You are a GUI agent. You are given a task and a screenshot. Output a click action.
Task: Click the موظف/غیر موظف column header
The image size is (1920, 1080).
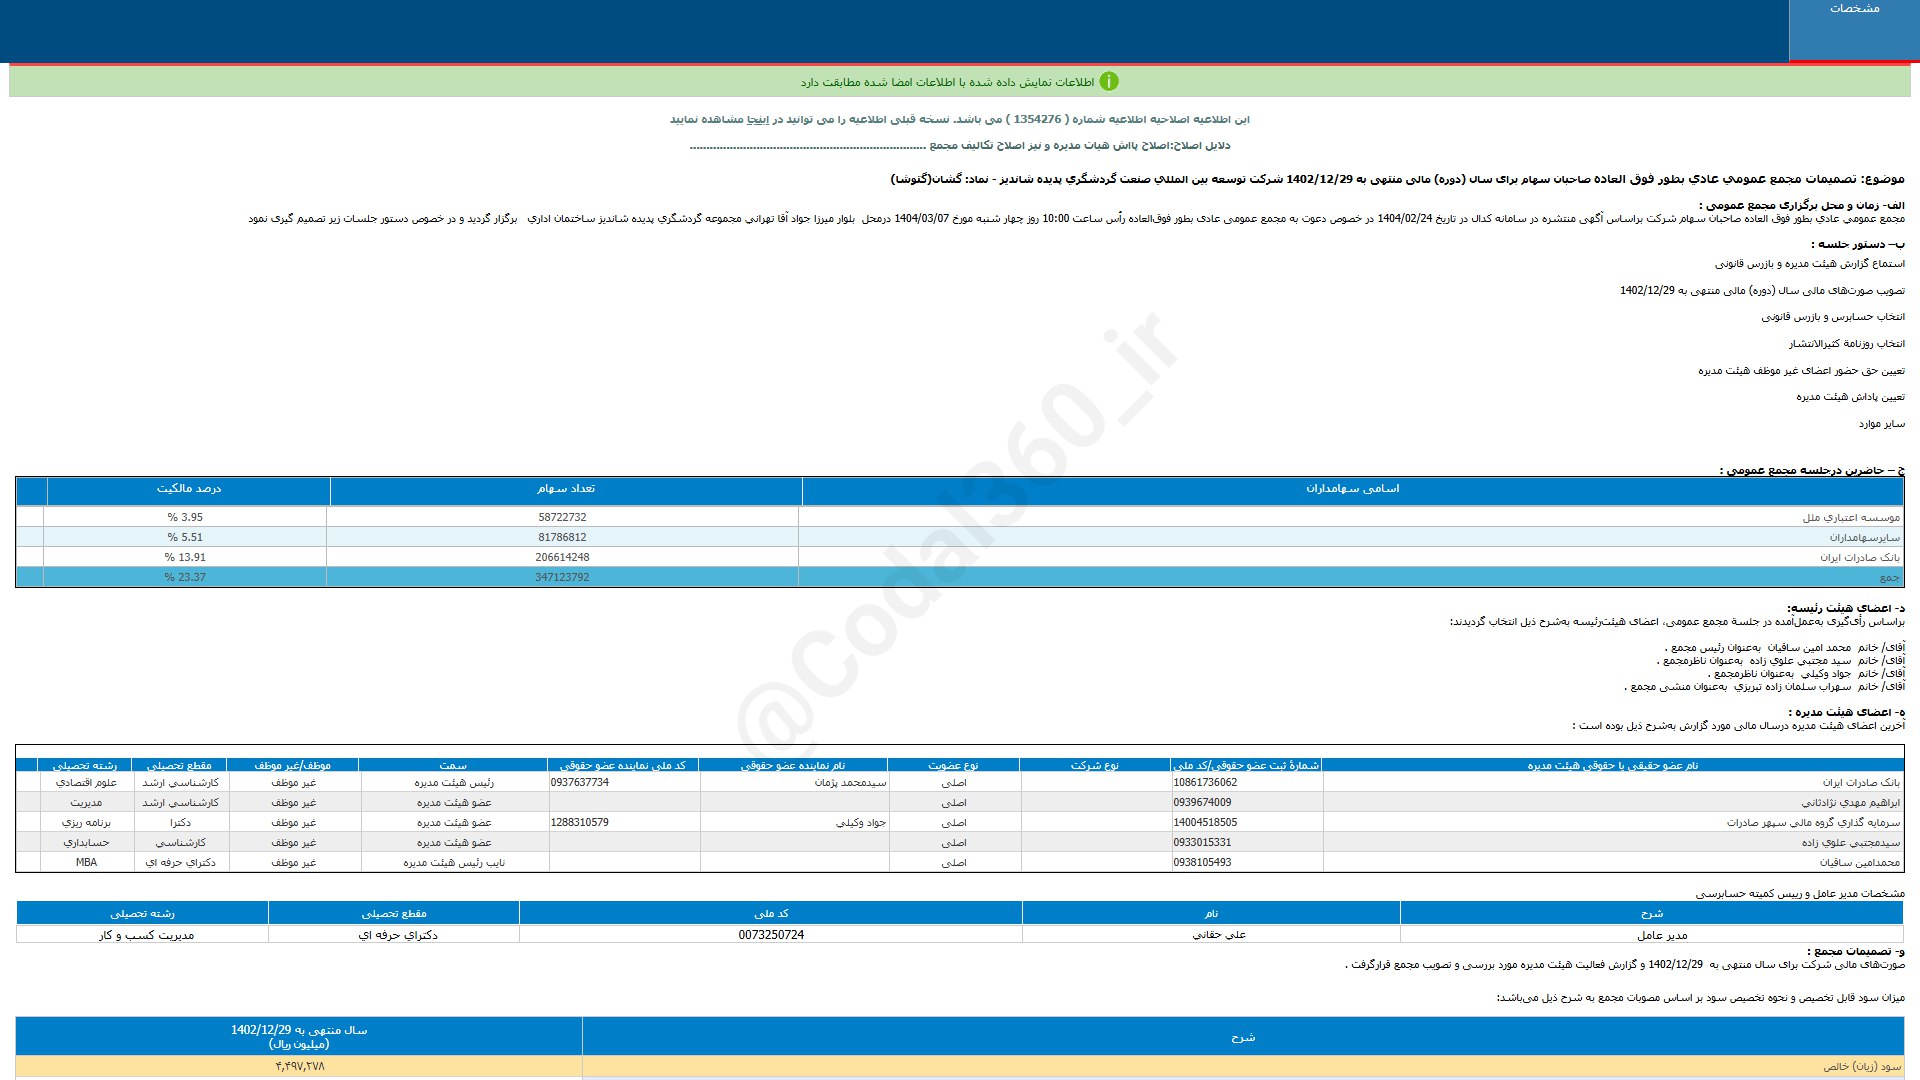coord(293,765)
